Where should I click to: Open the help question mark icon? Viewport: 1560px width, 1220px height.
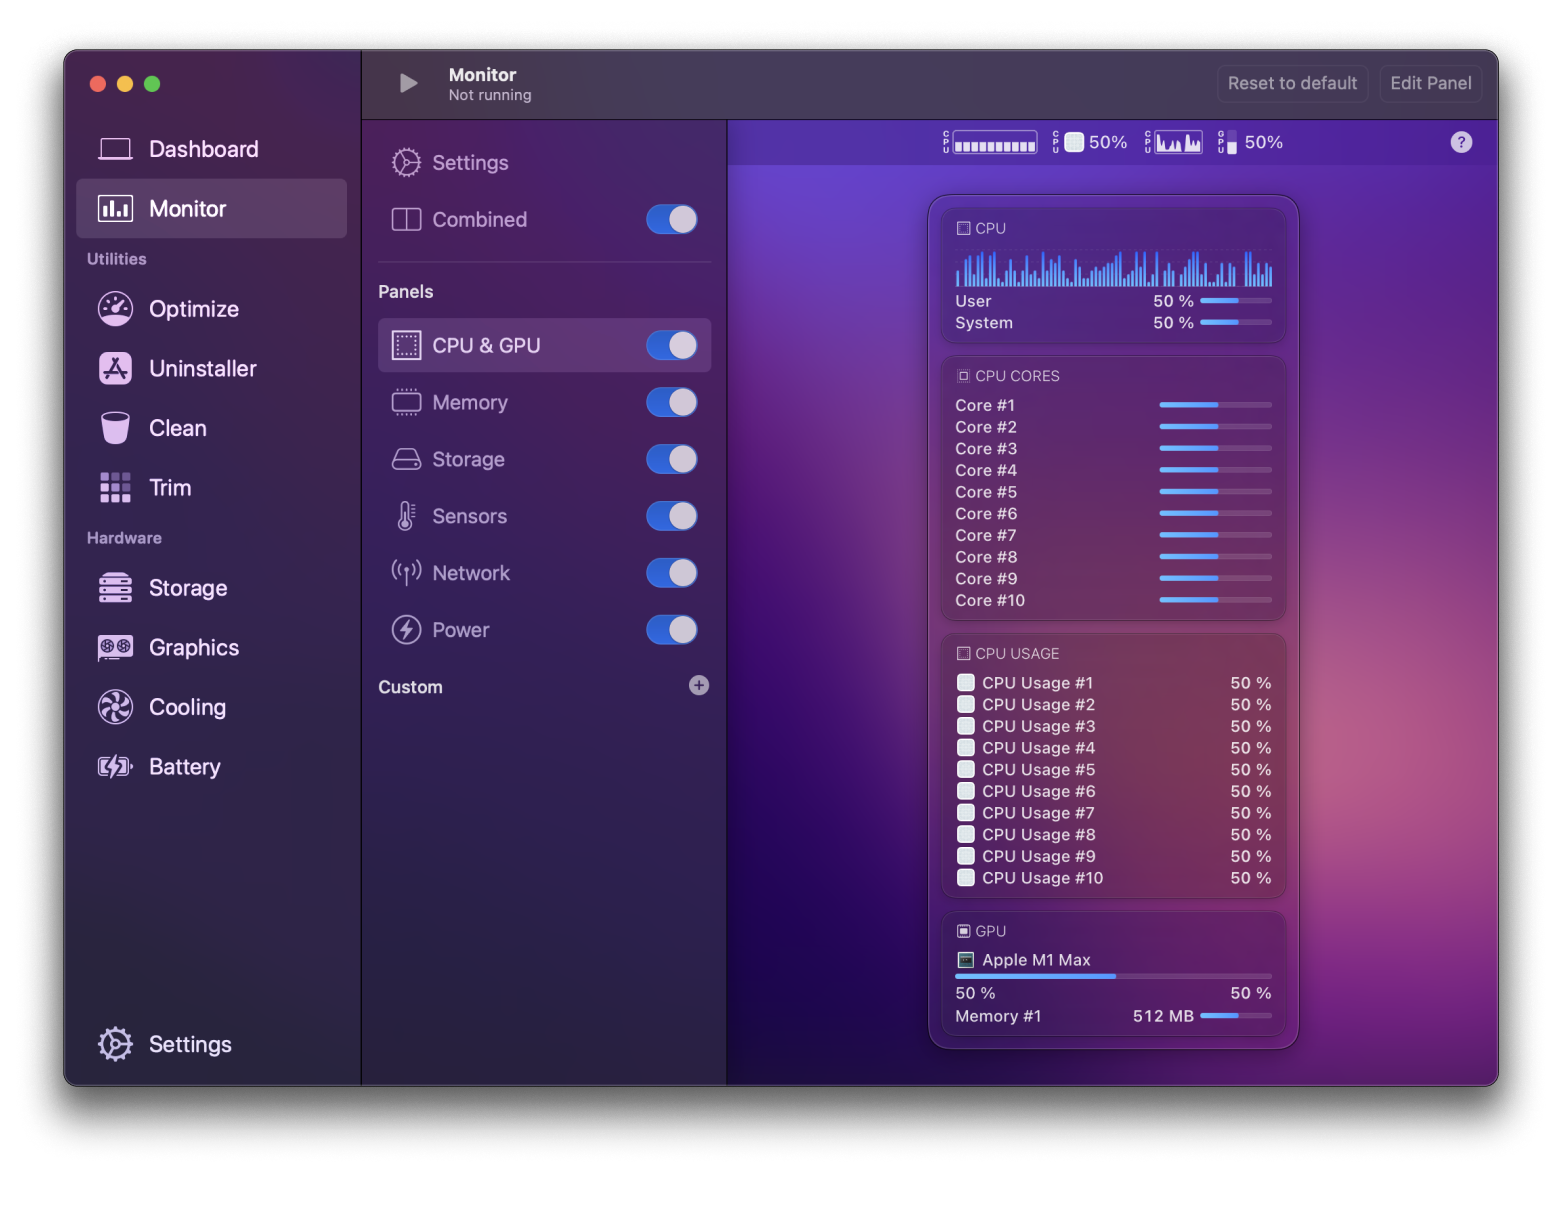click(x=1461, y=142)
